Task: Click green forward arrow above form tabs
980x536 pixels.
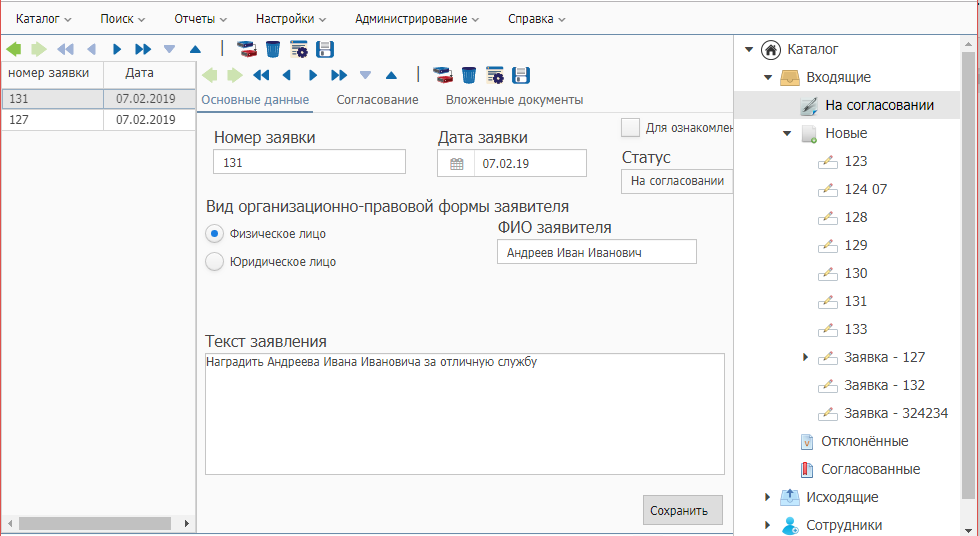Action: [x=234, y=76]
